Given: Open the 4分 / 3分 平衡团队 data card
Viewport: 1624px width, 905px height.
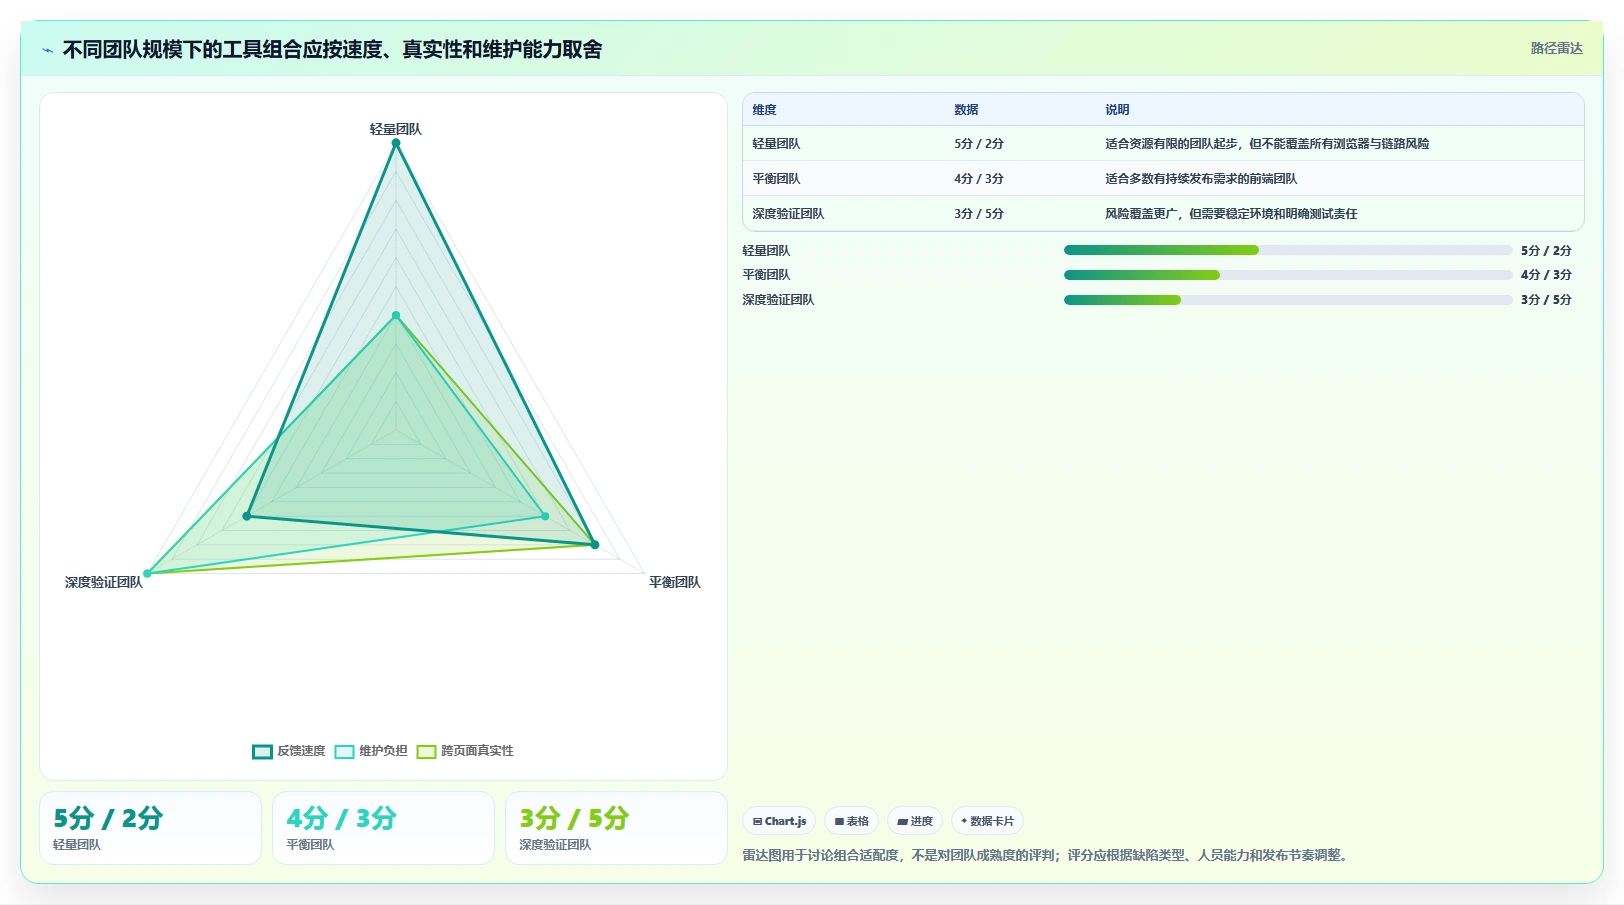Looking at the screenshot, I should coord(383,828).
